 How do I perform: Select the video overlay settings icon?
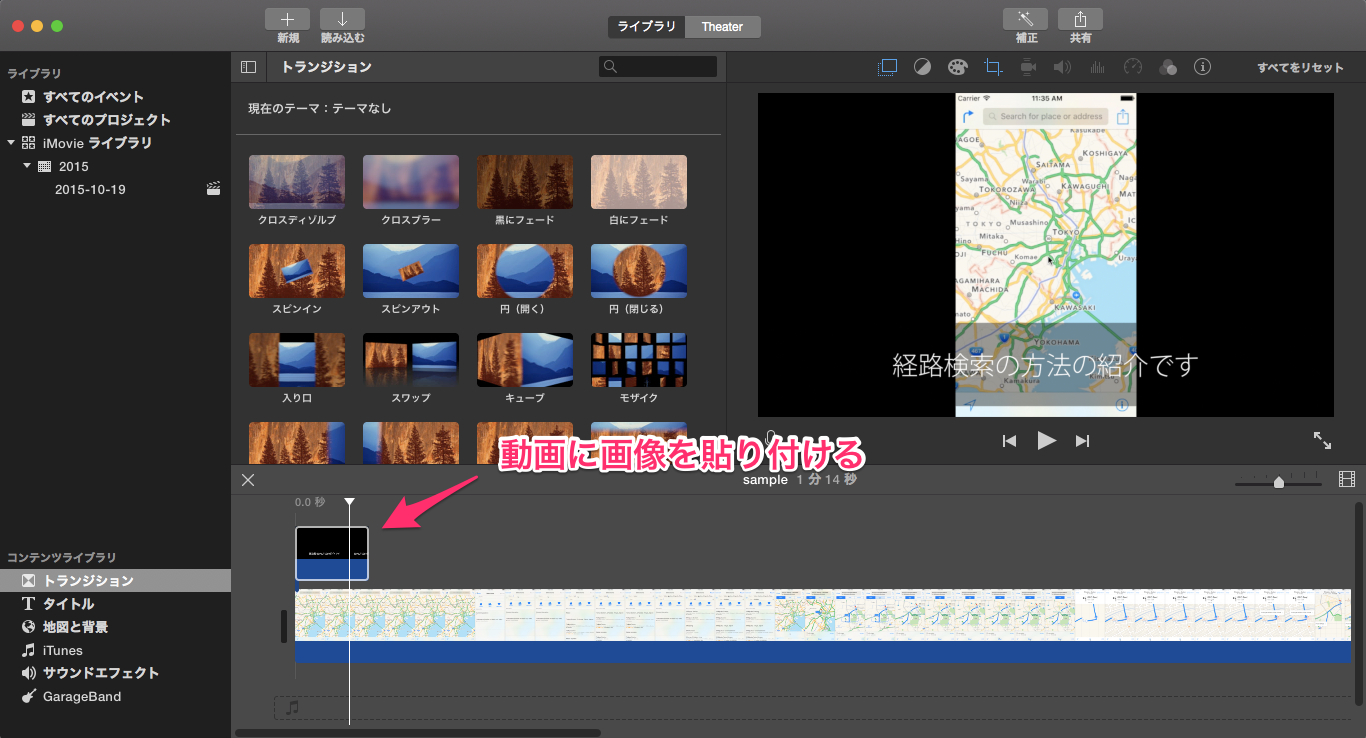(x=887, y=67)
